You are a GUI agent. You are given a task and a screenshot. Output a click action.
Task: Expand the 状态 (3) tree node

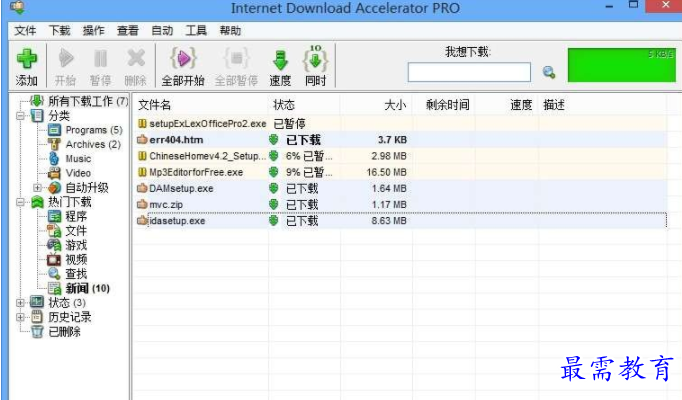tap(20, 303)
